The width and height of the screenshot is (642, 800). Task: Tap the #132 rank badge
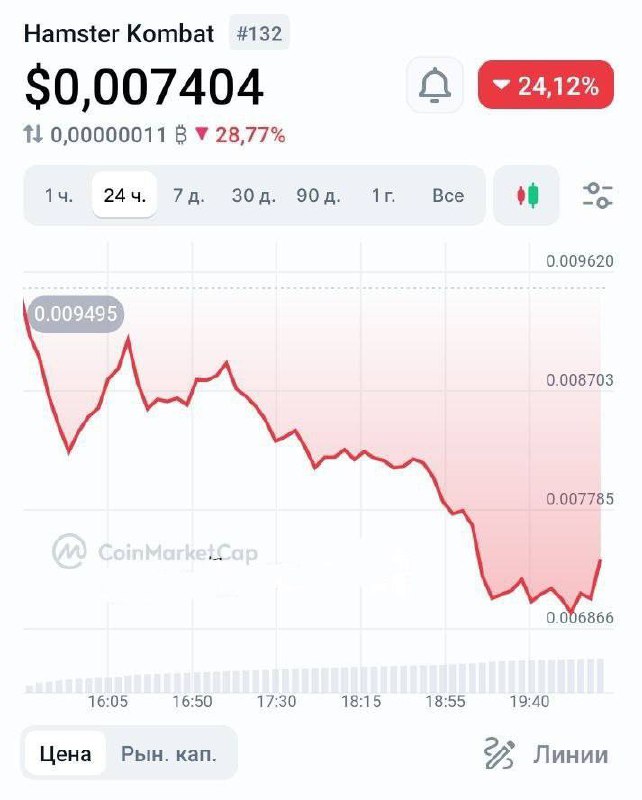click(259, 34)
